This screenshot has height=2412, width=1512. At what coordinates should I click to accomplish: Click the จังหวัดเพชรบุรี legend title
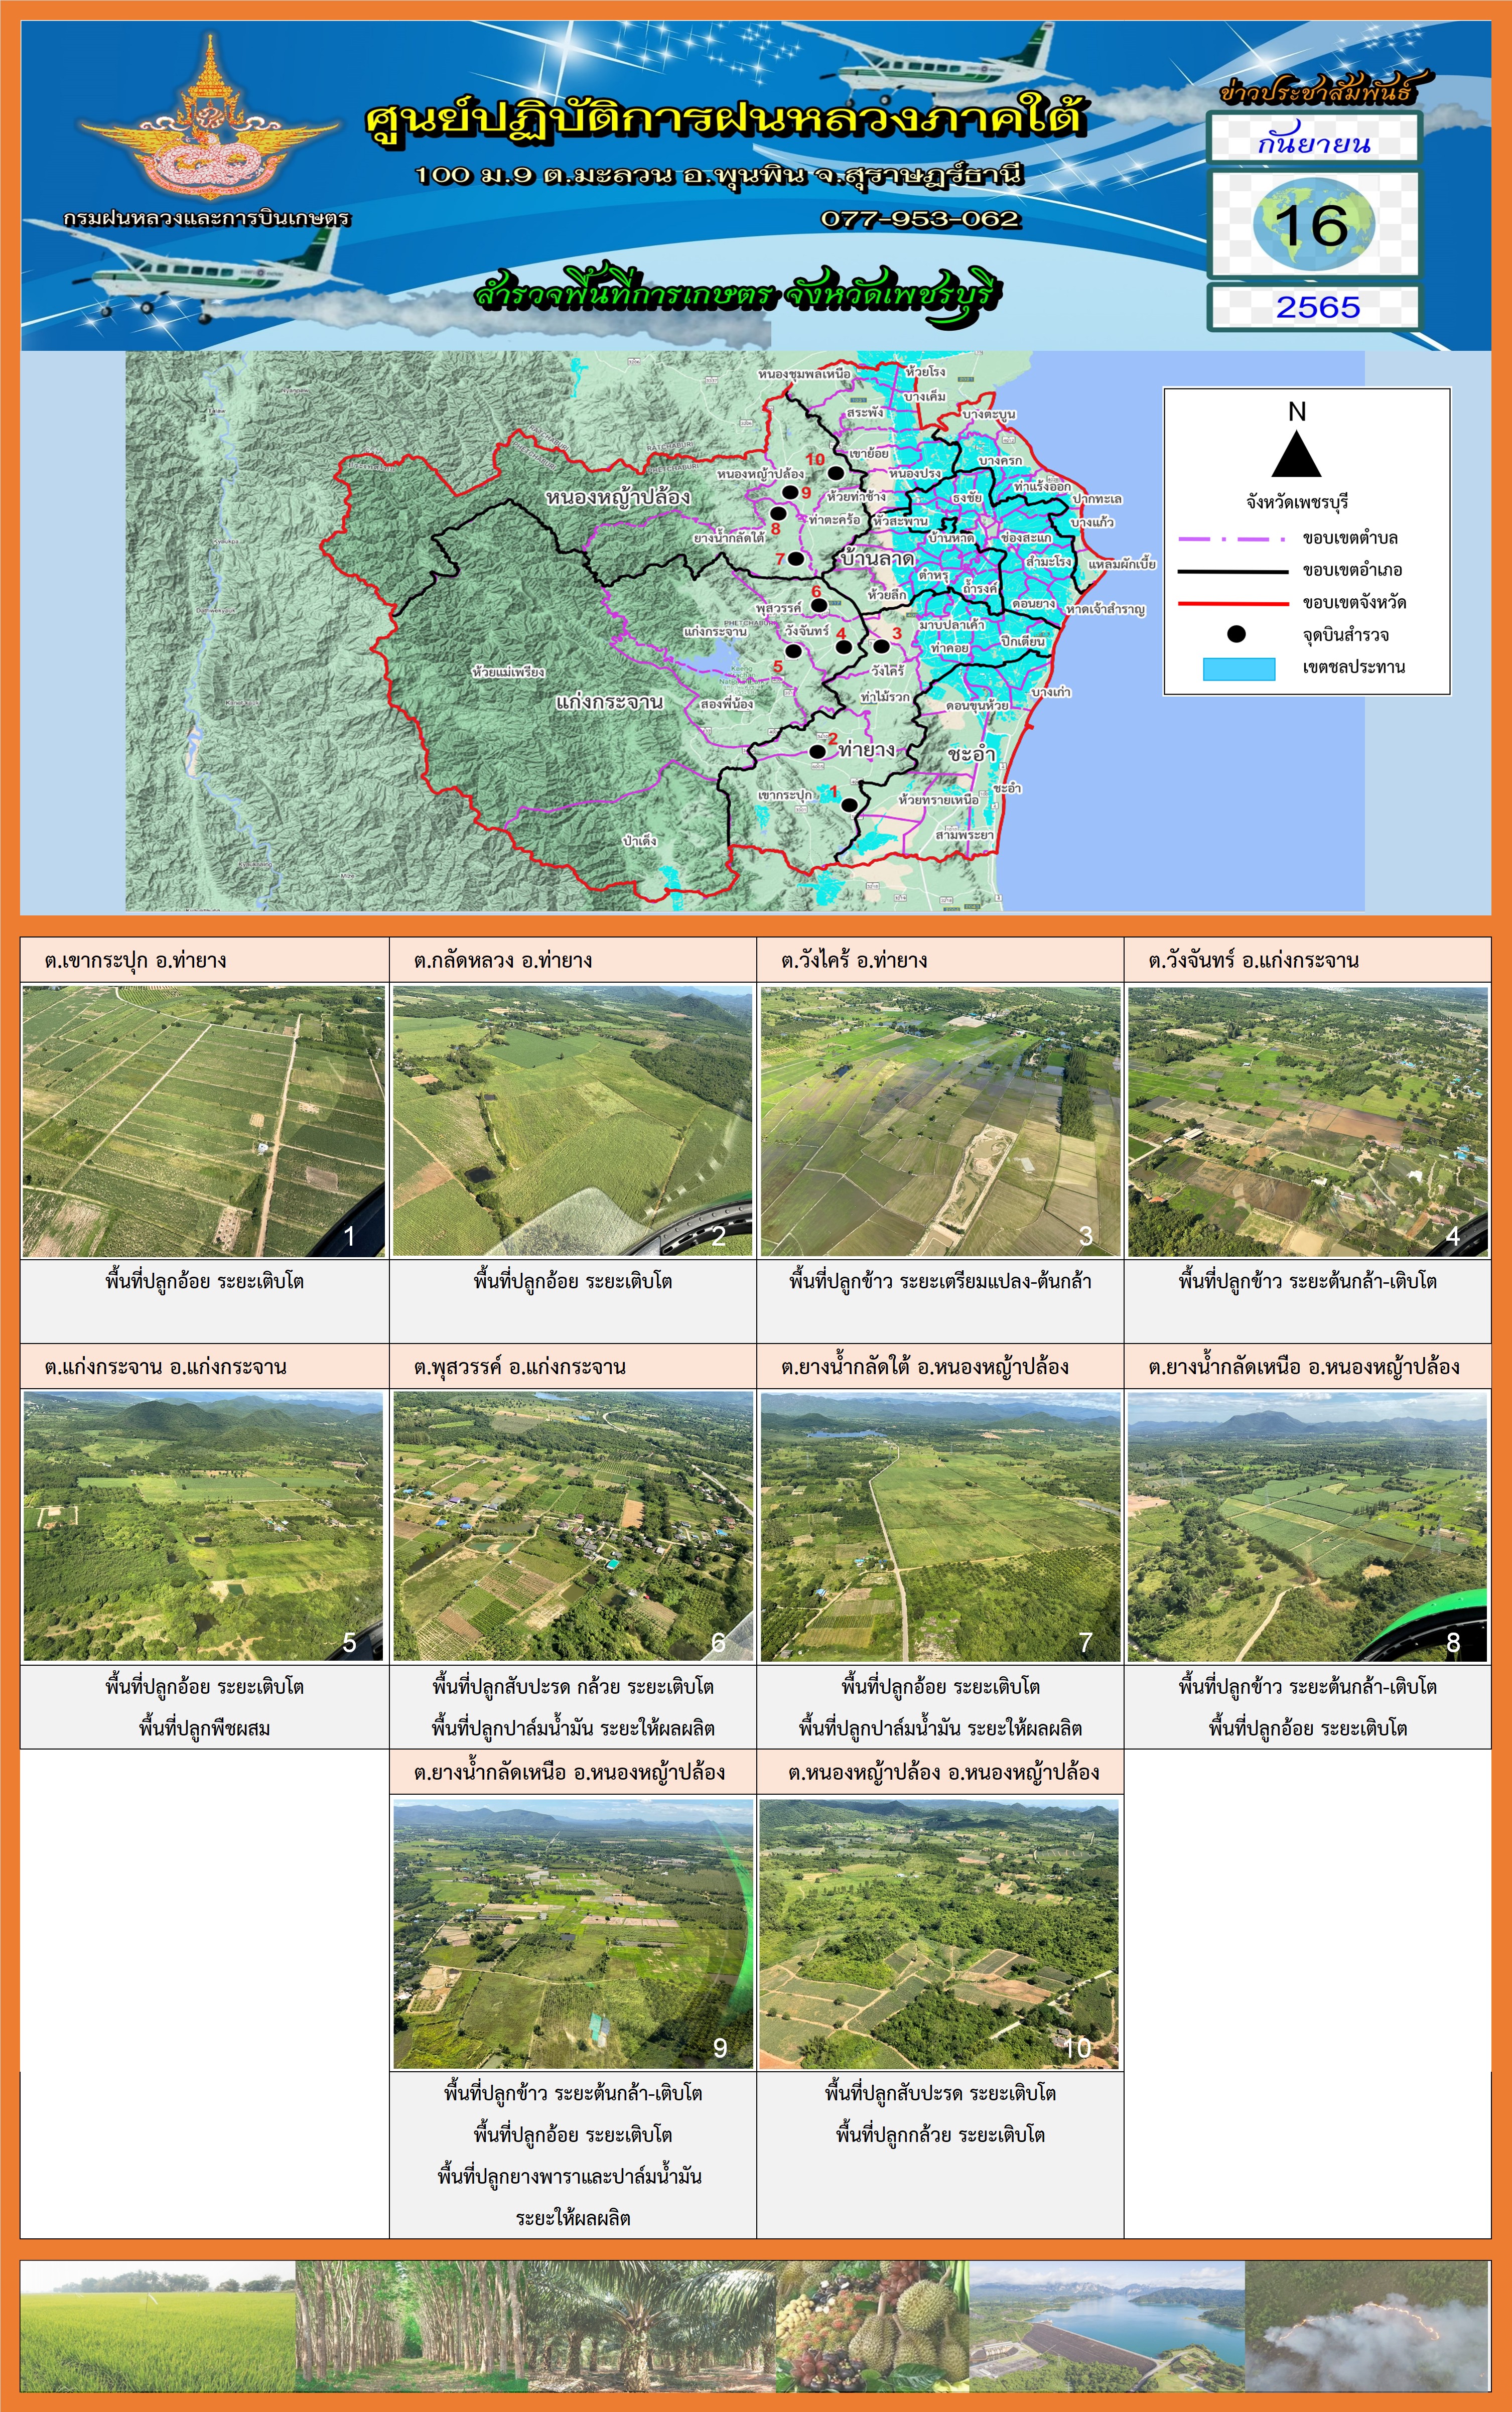(x=1296, y=502)
